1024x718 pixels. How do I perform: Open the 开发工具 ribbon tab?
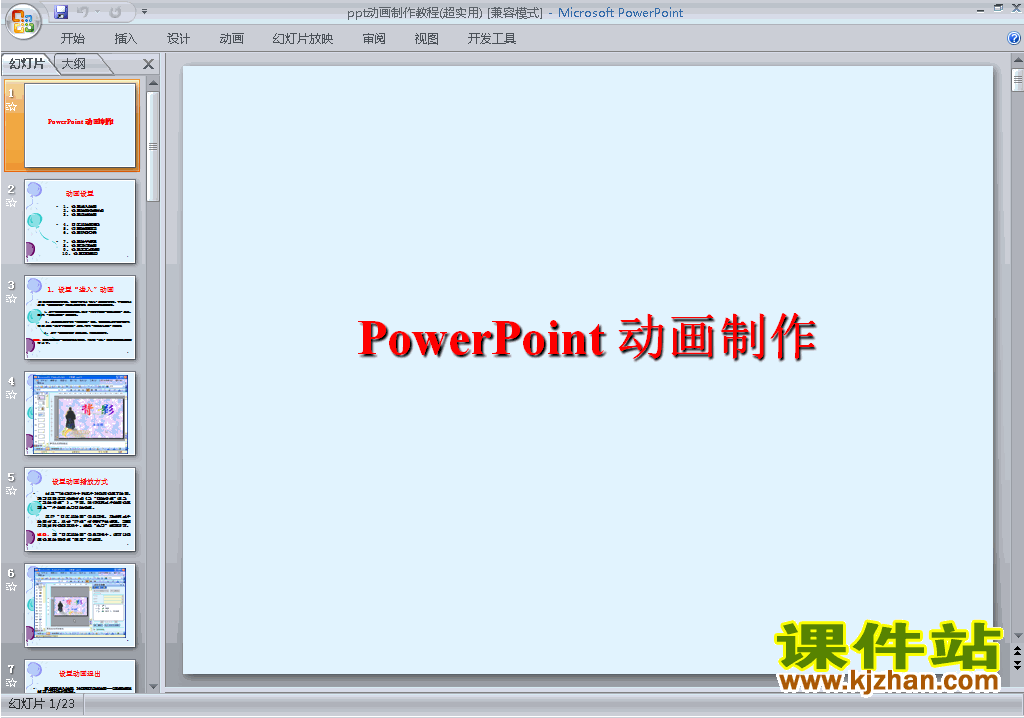pyautogui.click(x=492, y=39)
